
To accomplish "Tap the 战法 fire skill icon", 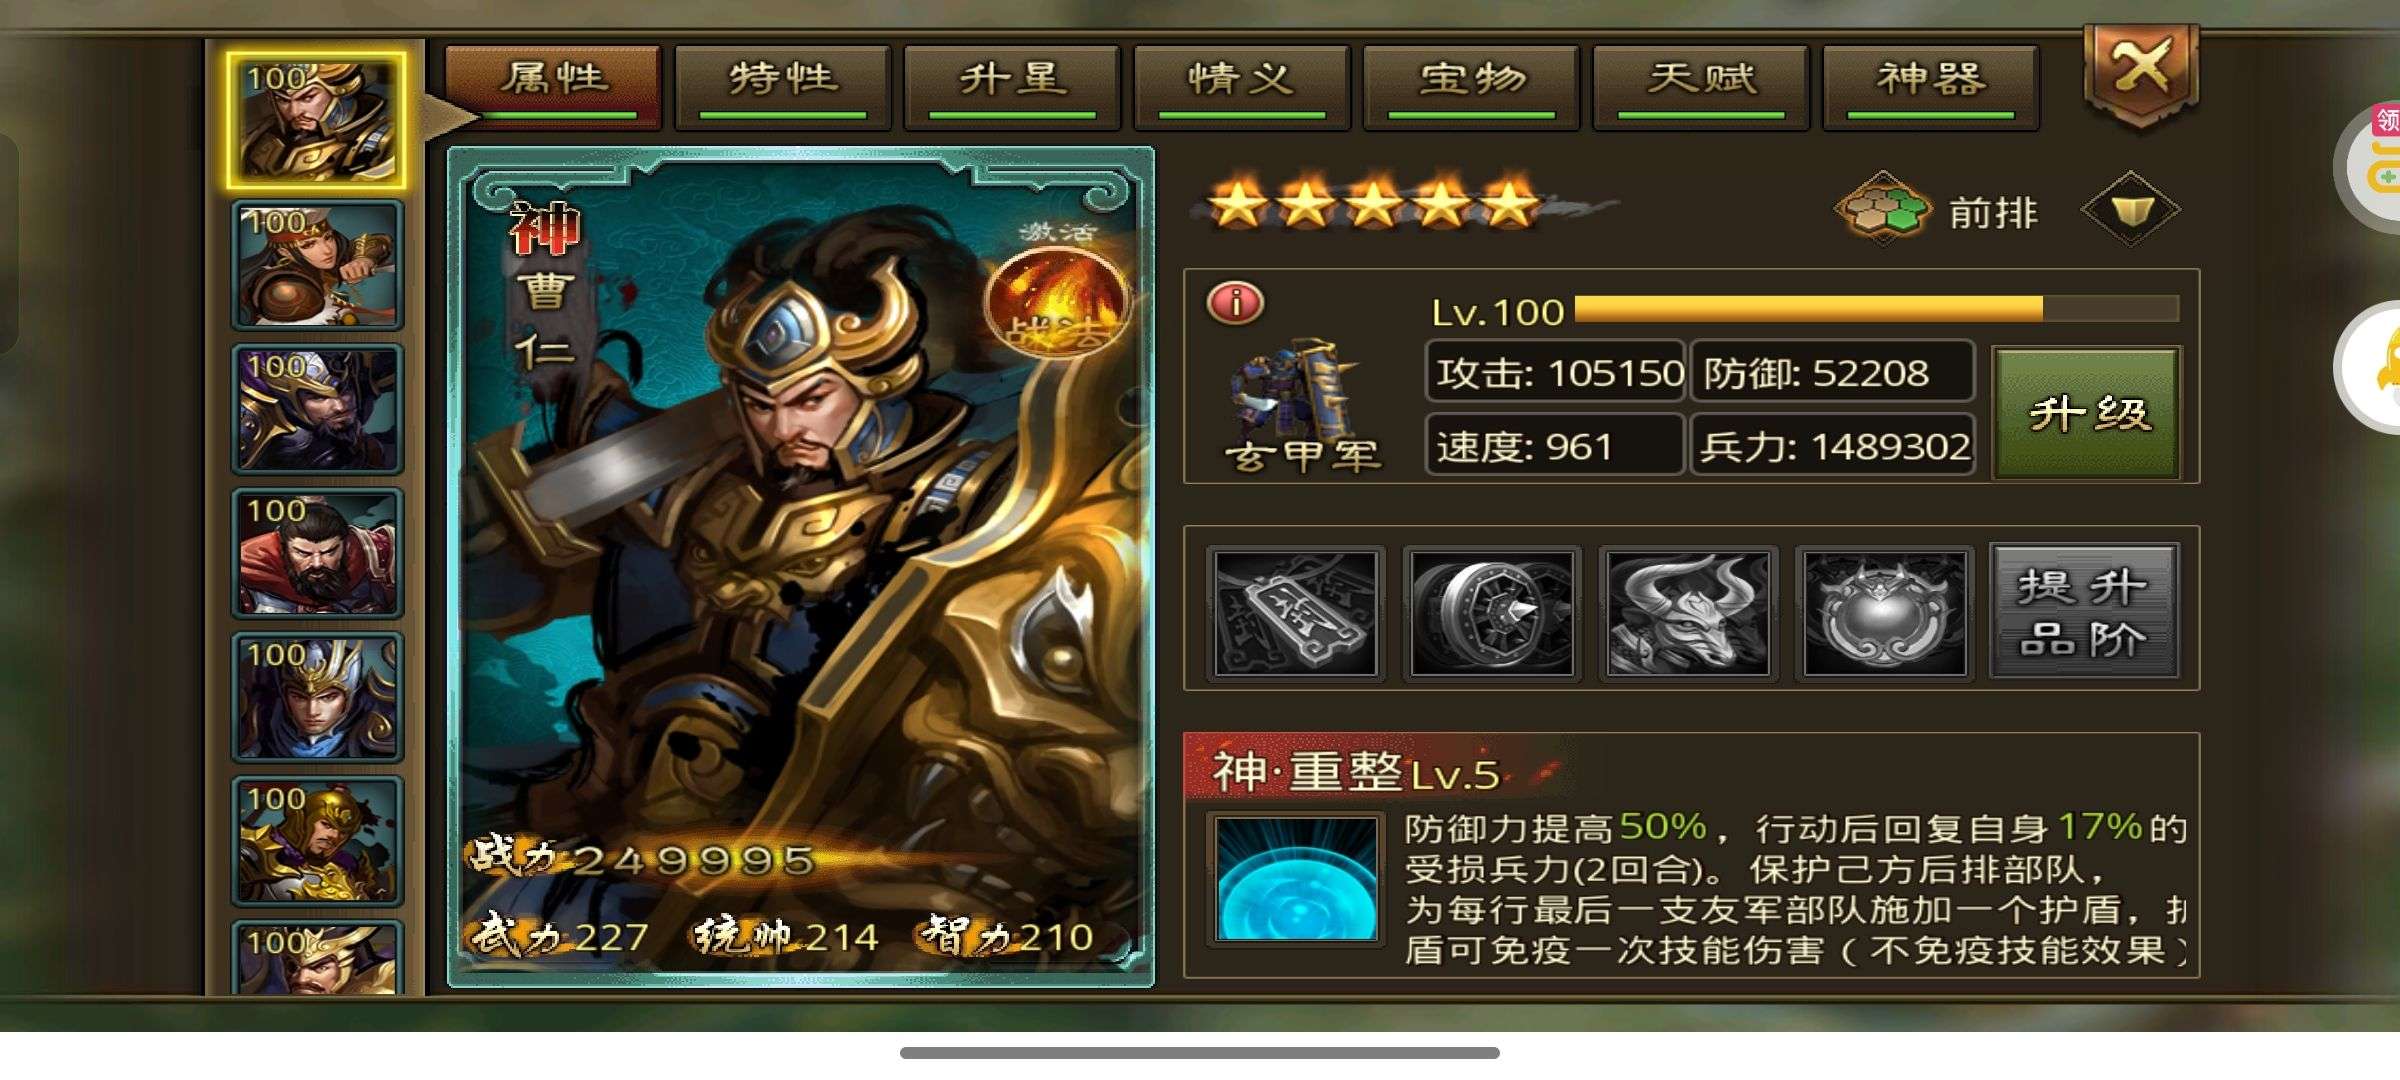I will (1058, 300).
